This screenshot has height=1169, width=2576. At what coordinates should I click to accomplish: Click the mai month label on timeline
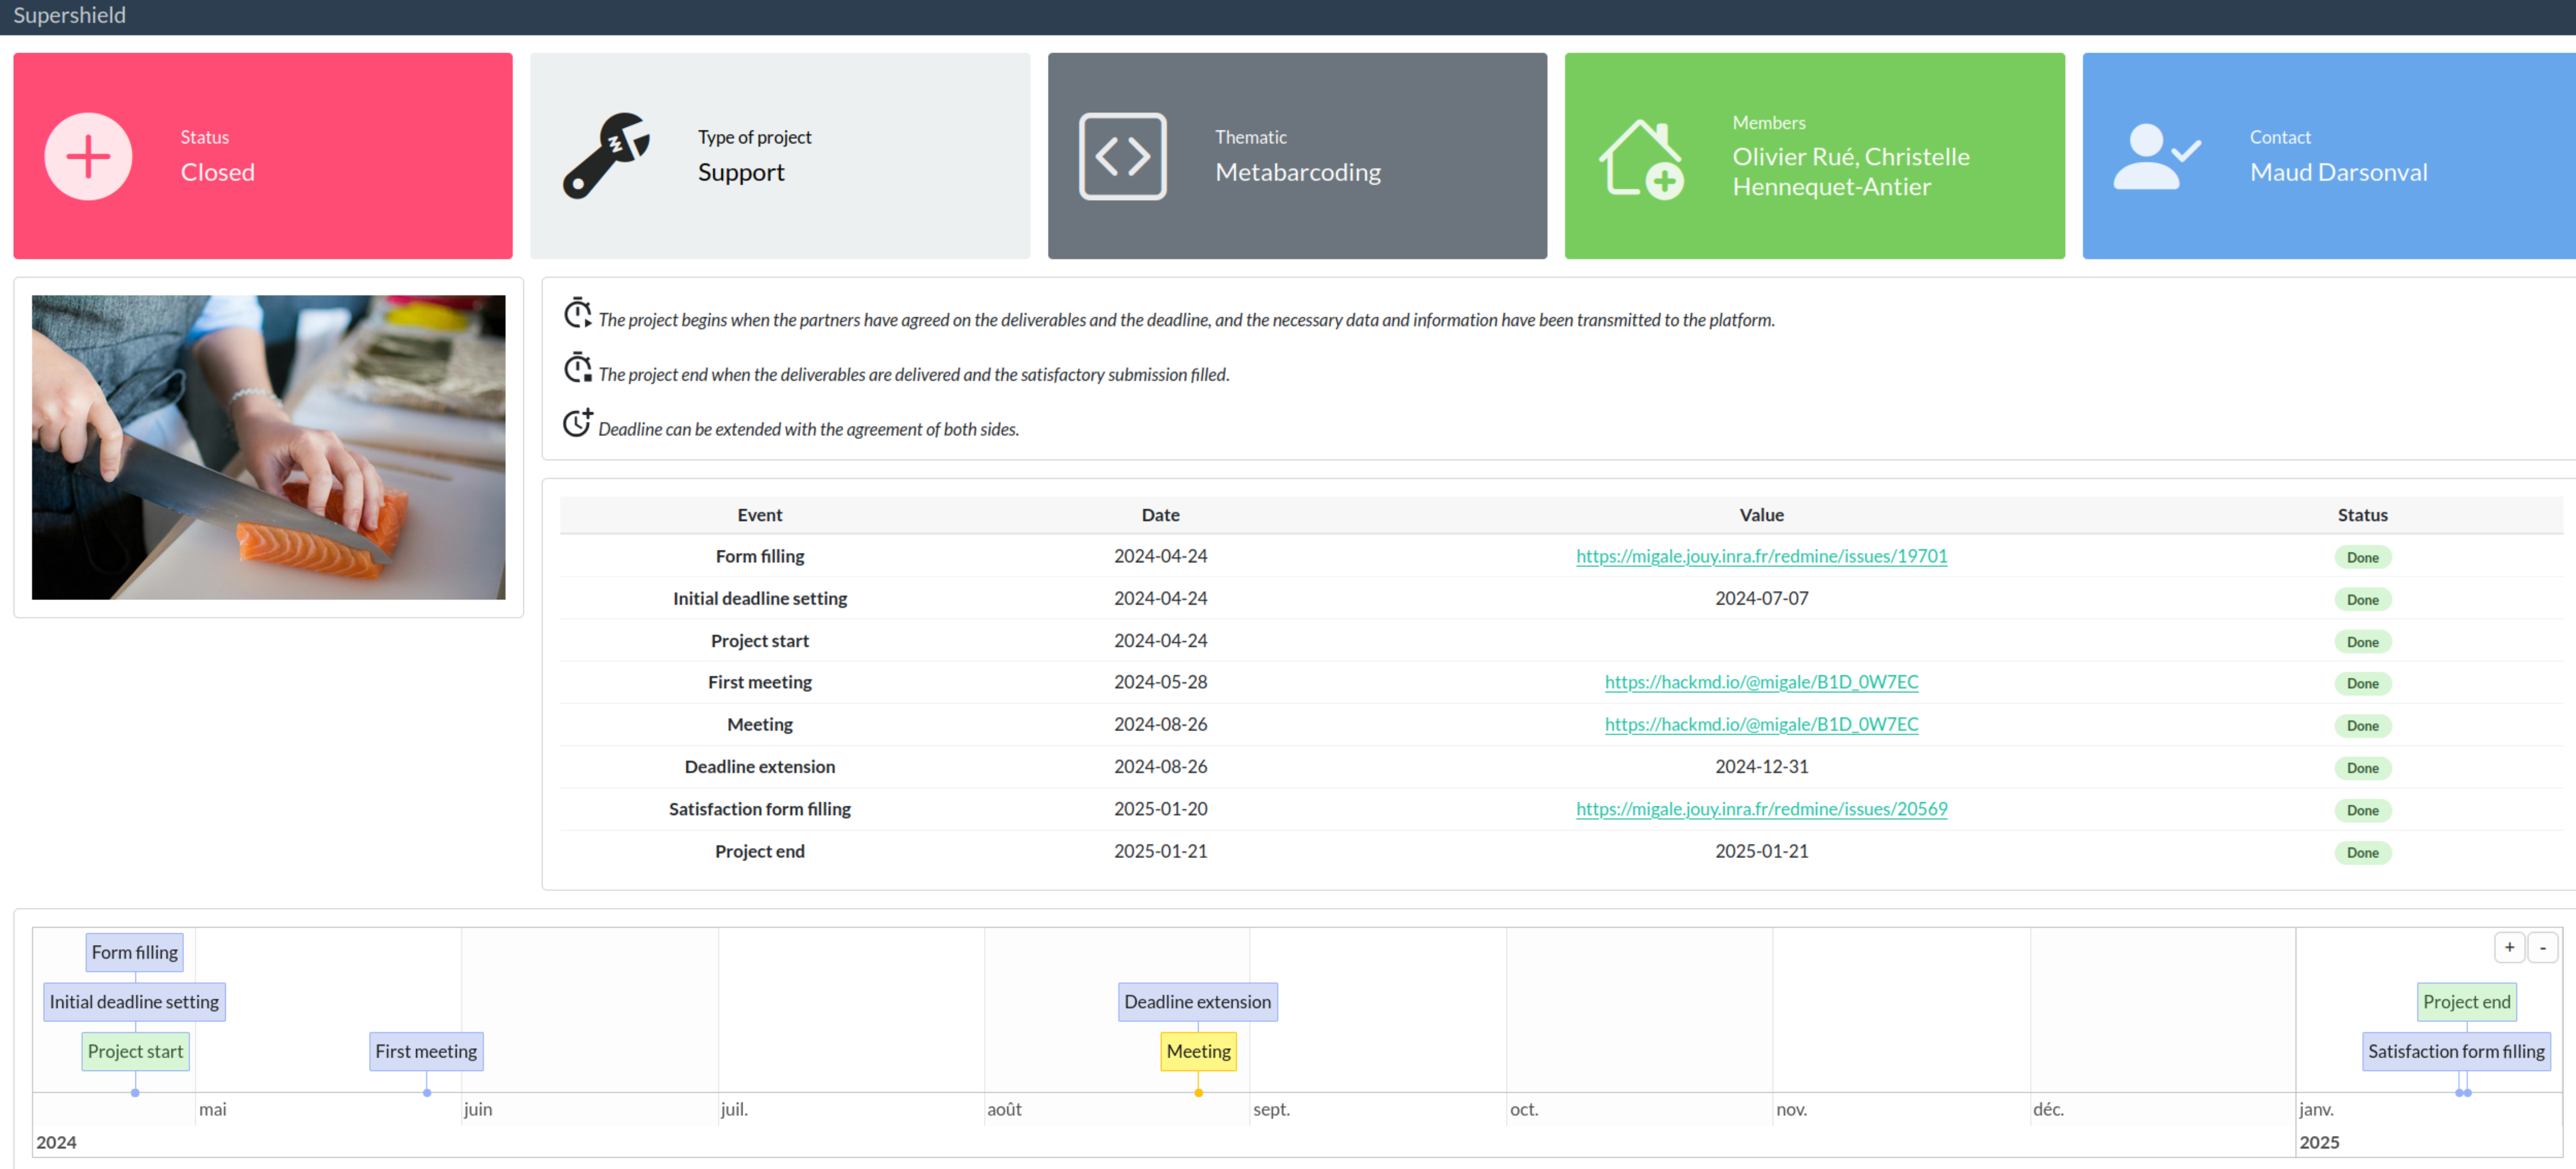tap(212, 1109)
